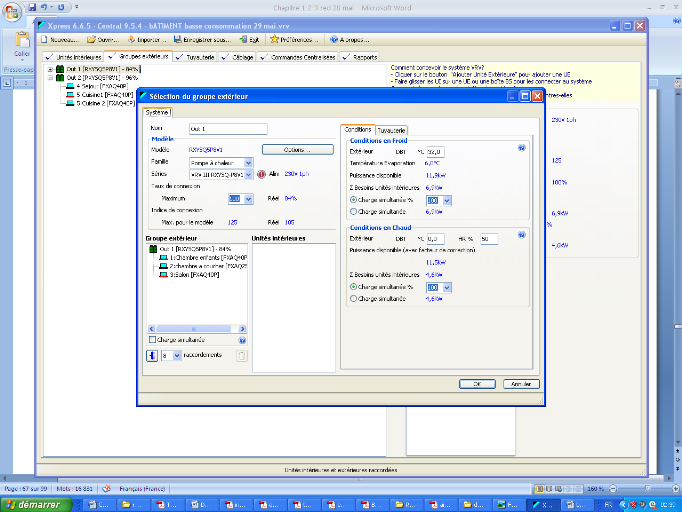Image resolution: width=682 pixels, height=512 pixels.
Task: Click the blue help icon in Conditions en Froid
Action: pos(522,148)
